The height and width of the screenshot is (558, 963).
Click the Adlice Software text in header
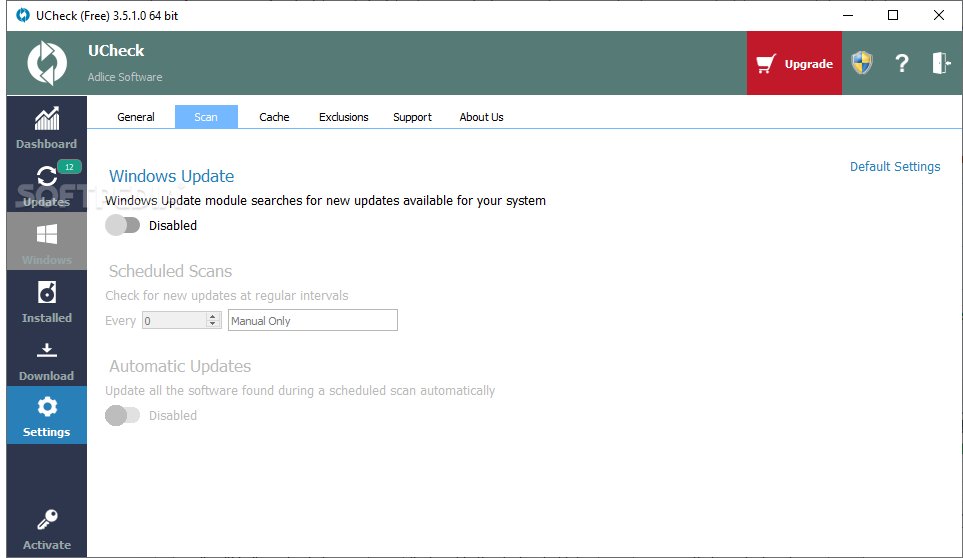(125, 77)
